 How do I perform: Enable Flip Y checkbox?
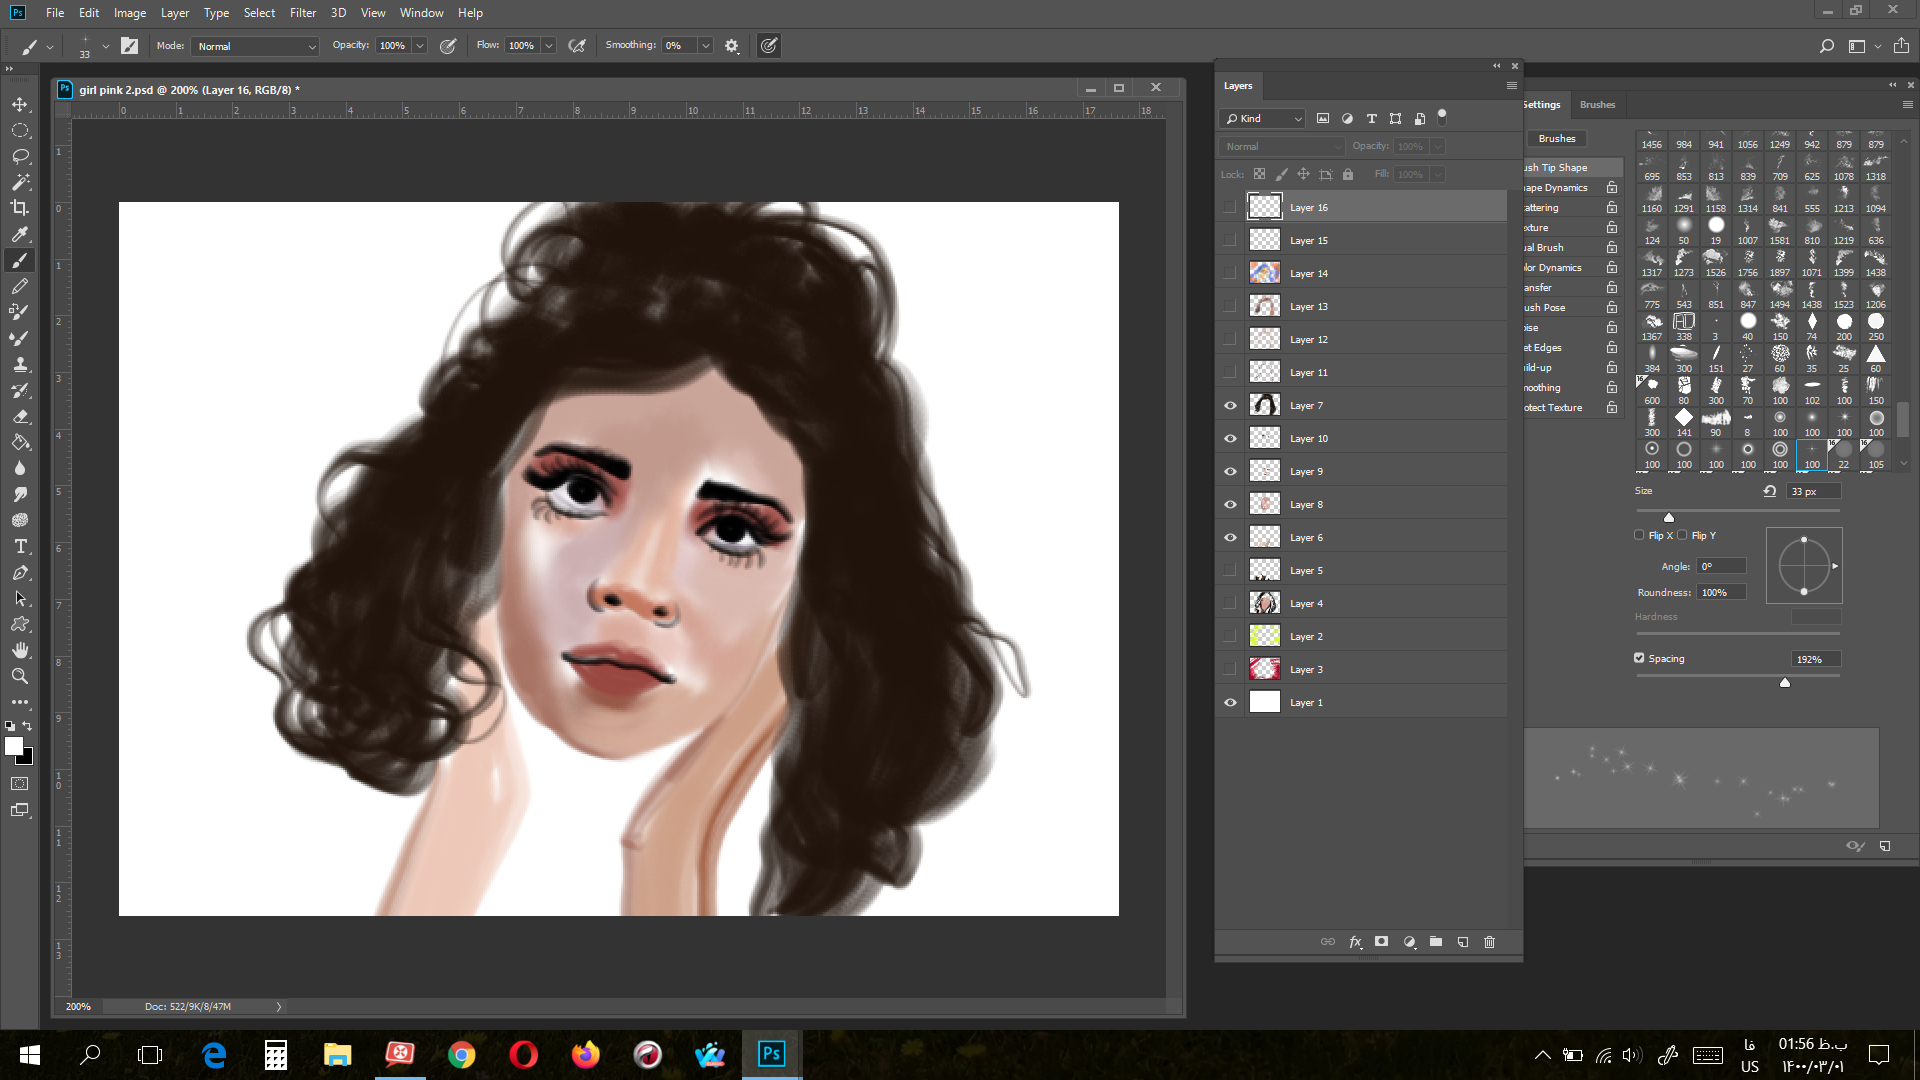pyautogui.click(x=1682, y=535)
